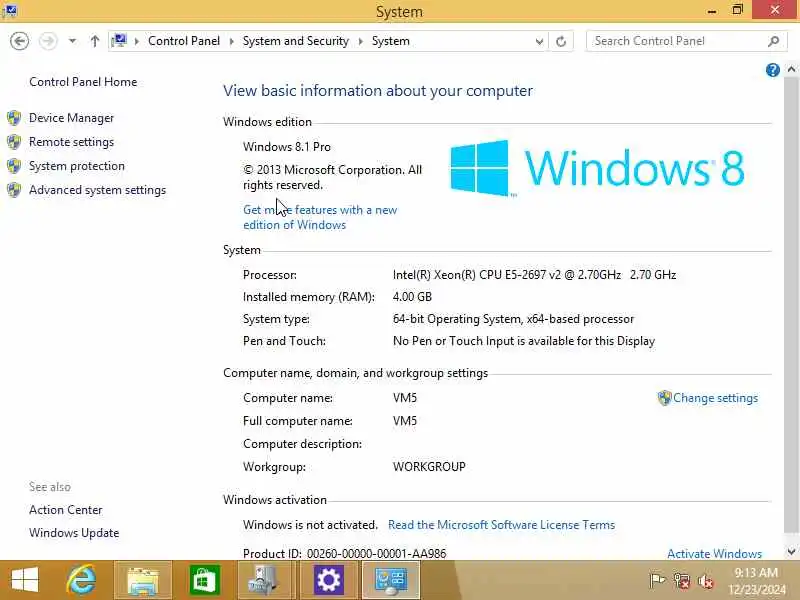Click the computer icon in address bar
Viewport: 800px width, 600px height.
point(119,41)
